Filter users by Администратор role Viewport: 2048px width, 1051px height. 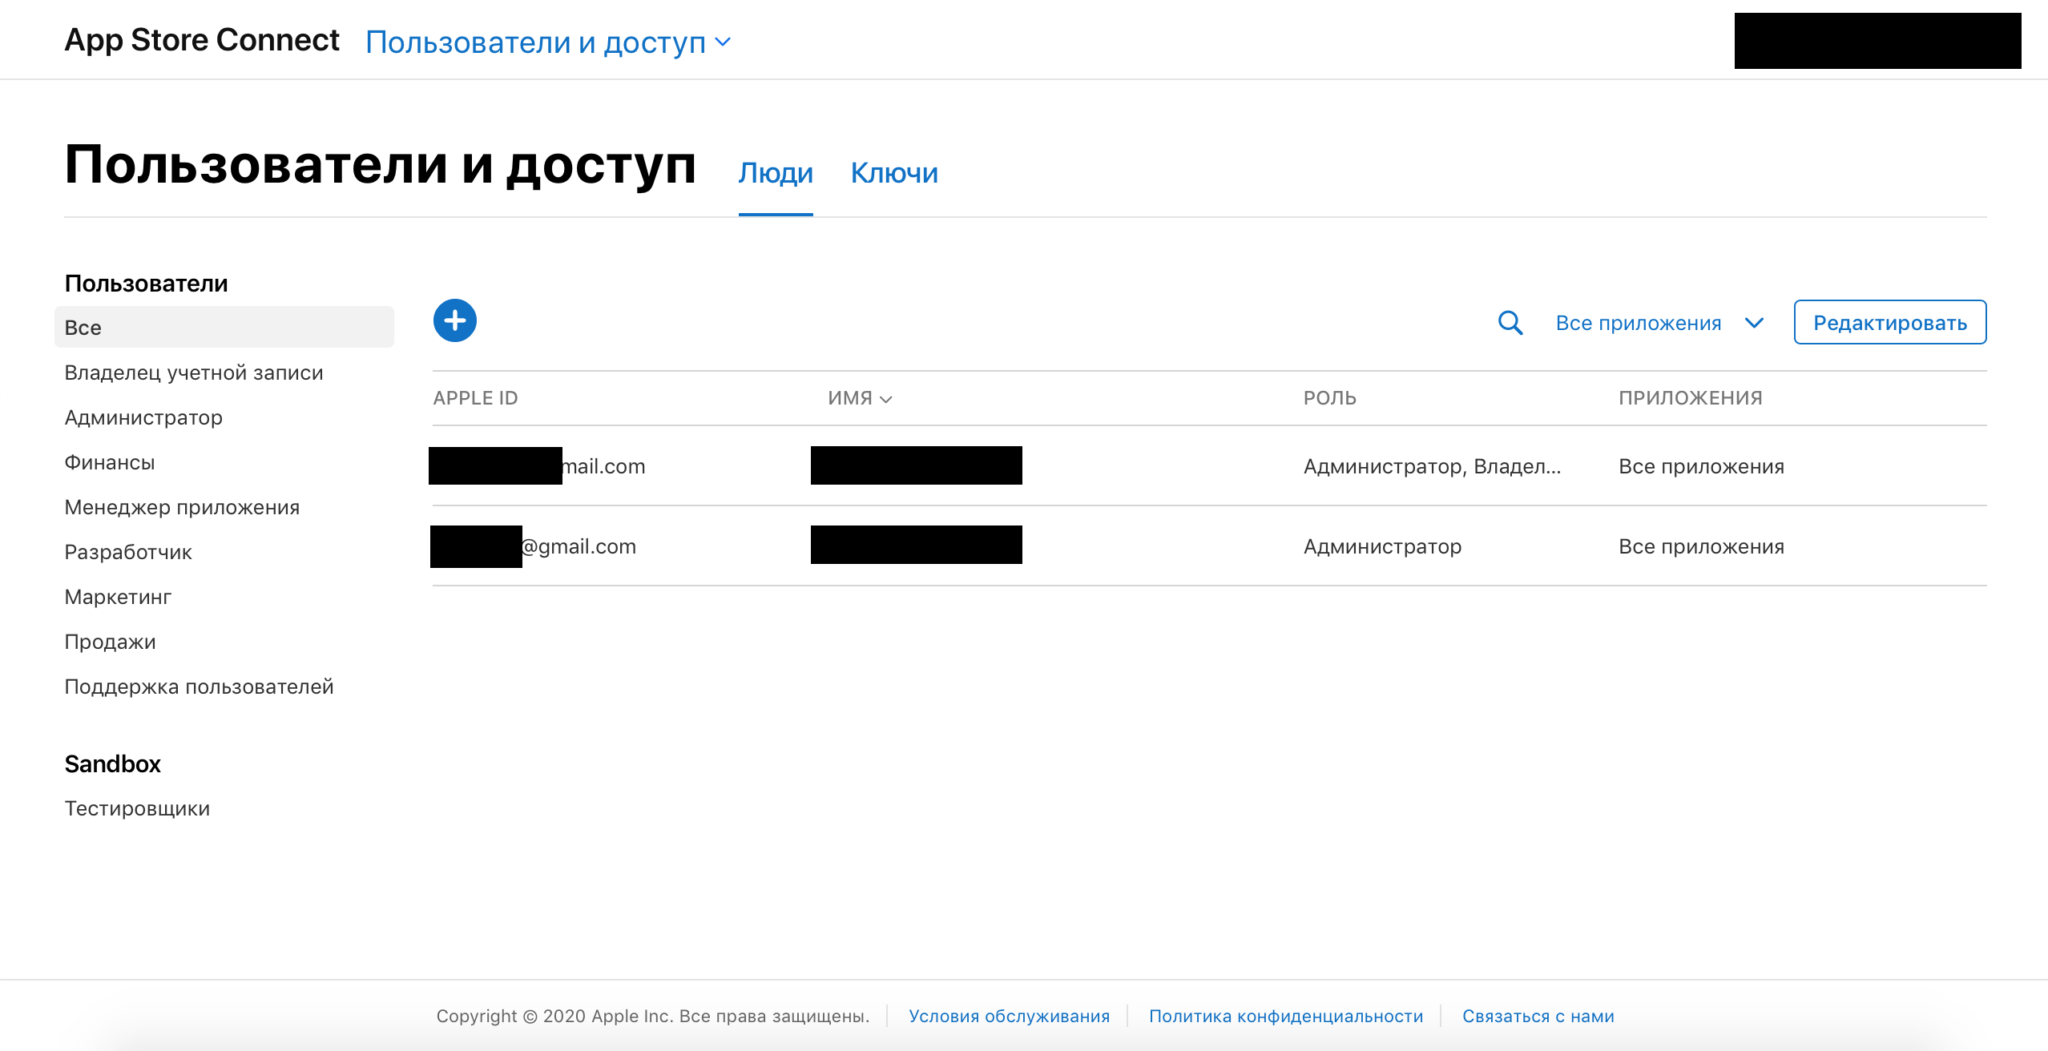(x=143, y=417)
